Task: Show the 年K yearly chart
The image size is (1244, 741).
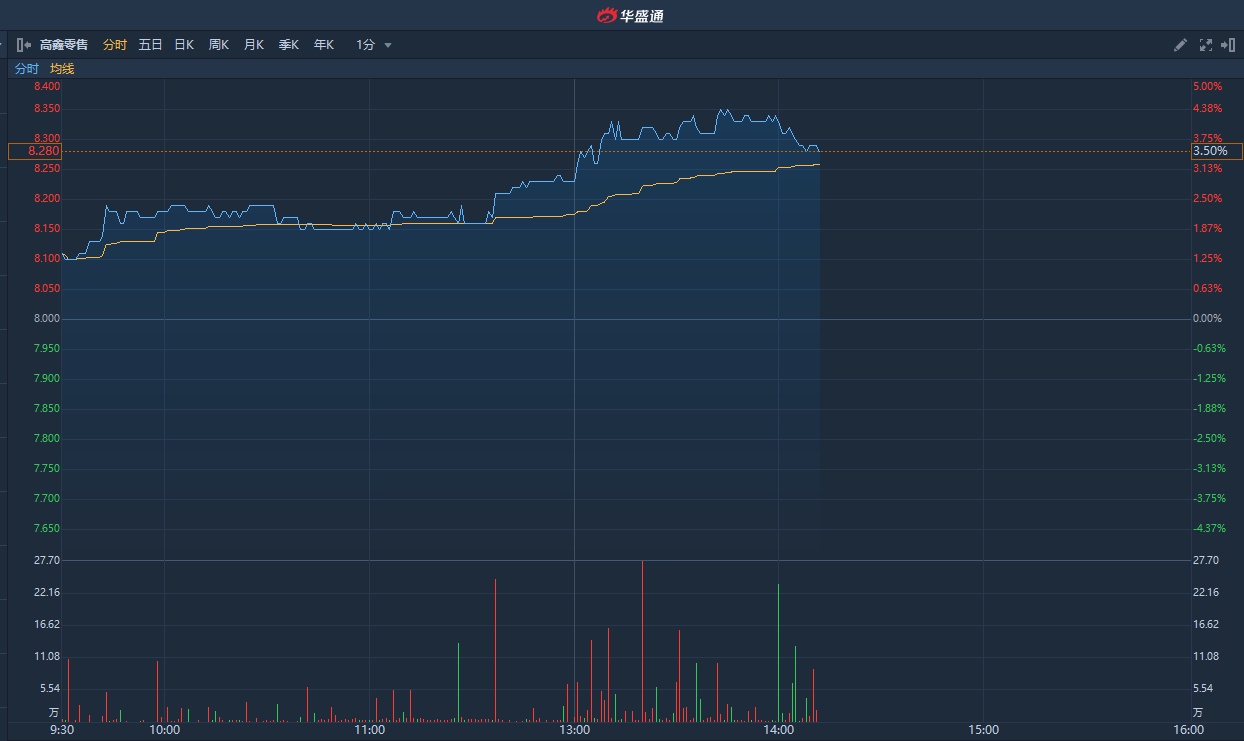Action: (x=324, y=45)
